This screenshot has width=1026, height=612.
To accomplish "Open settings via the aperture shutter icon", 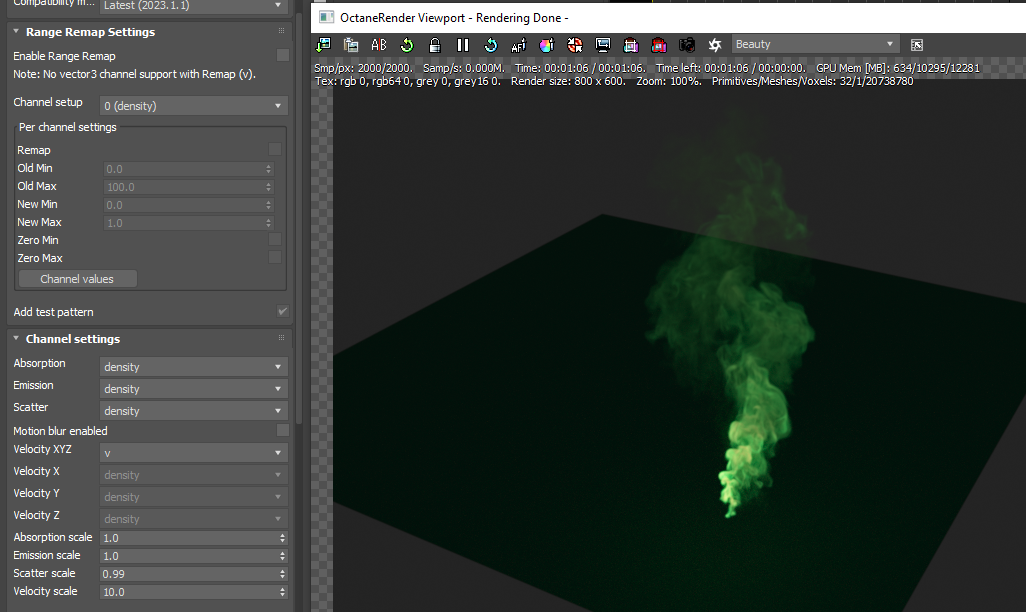I will point(715,45).
